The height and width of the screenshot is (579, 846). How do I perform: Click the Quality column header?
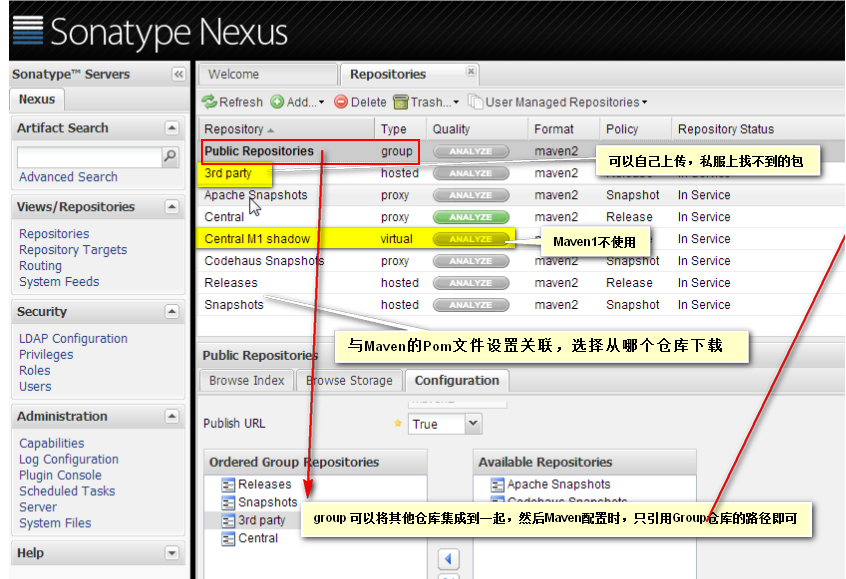click(x=477, y=129)
